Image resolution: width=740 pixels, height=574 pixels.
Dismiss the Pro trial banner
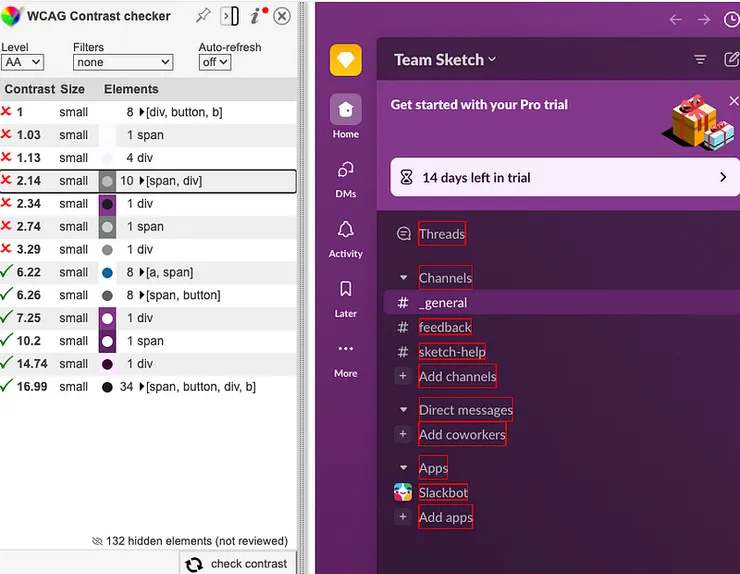pos(733,101)
